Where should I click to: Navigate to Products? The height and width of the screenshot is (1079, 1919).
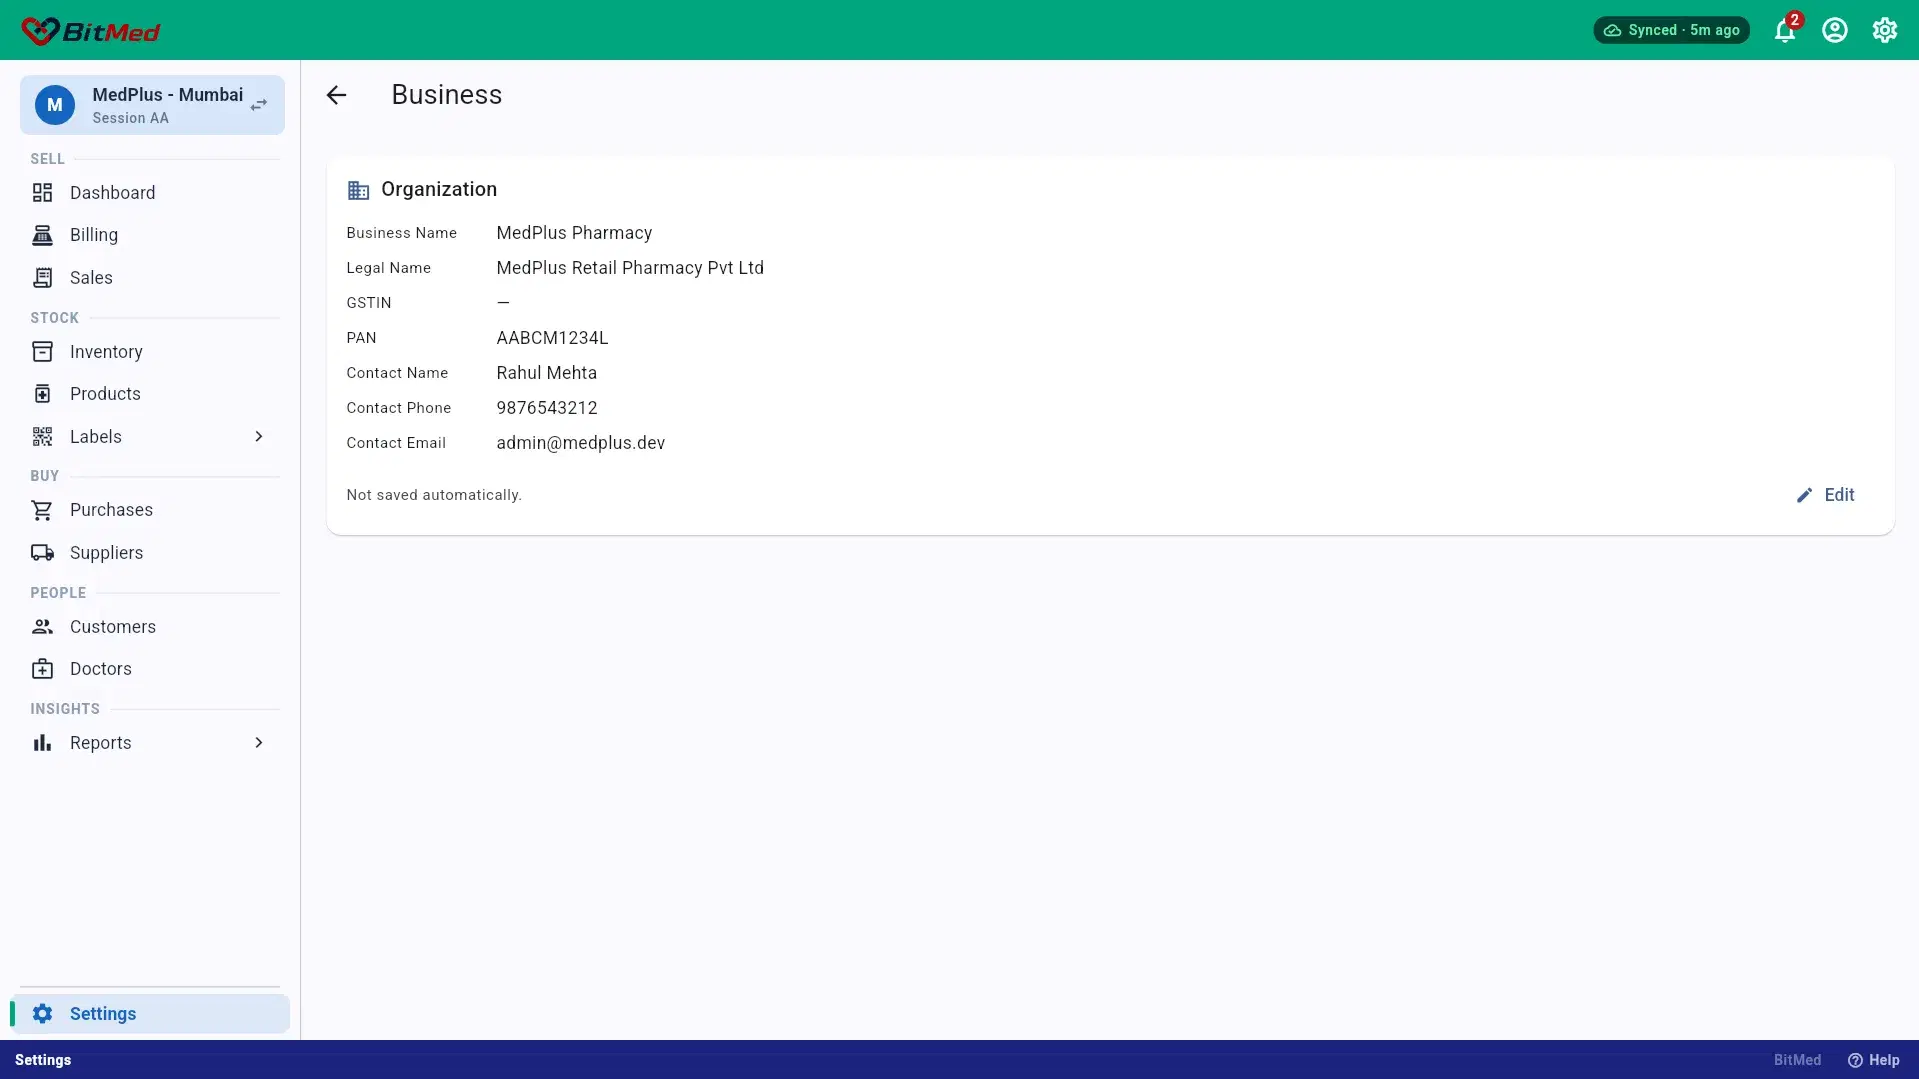(150, 394)
